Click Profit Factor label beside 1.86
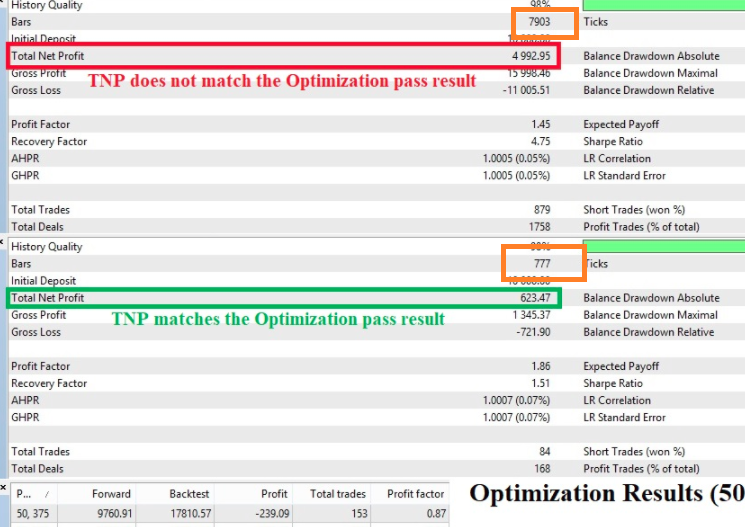Image resolution: width=745 pixels, height=527 pixels. click(40, 366)
